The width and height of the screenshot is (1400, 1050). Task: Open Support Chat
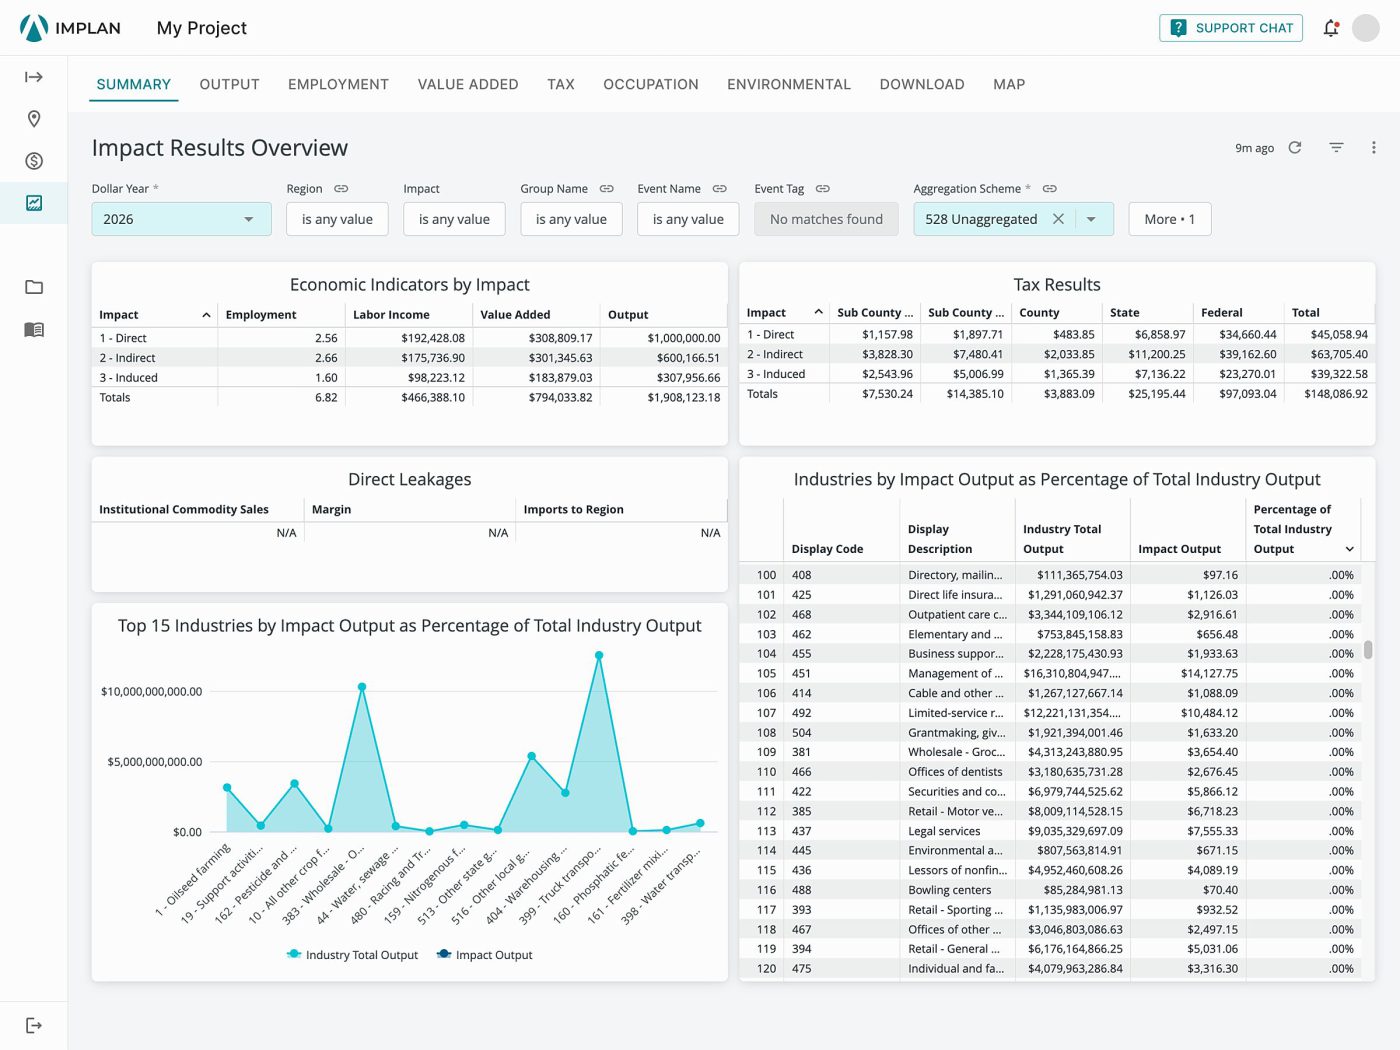pyautogui.click(x=1231, y=28)
